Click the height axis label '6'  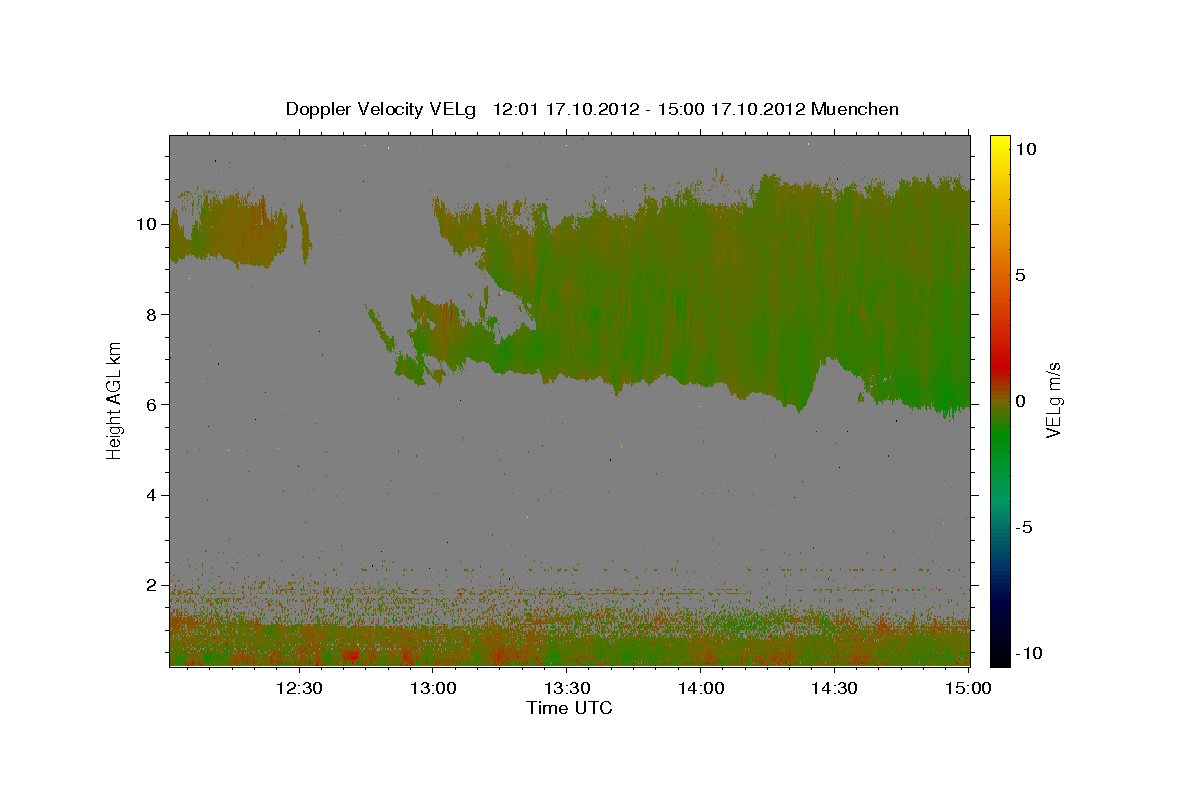tap(150, 405)
